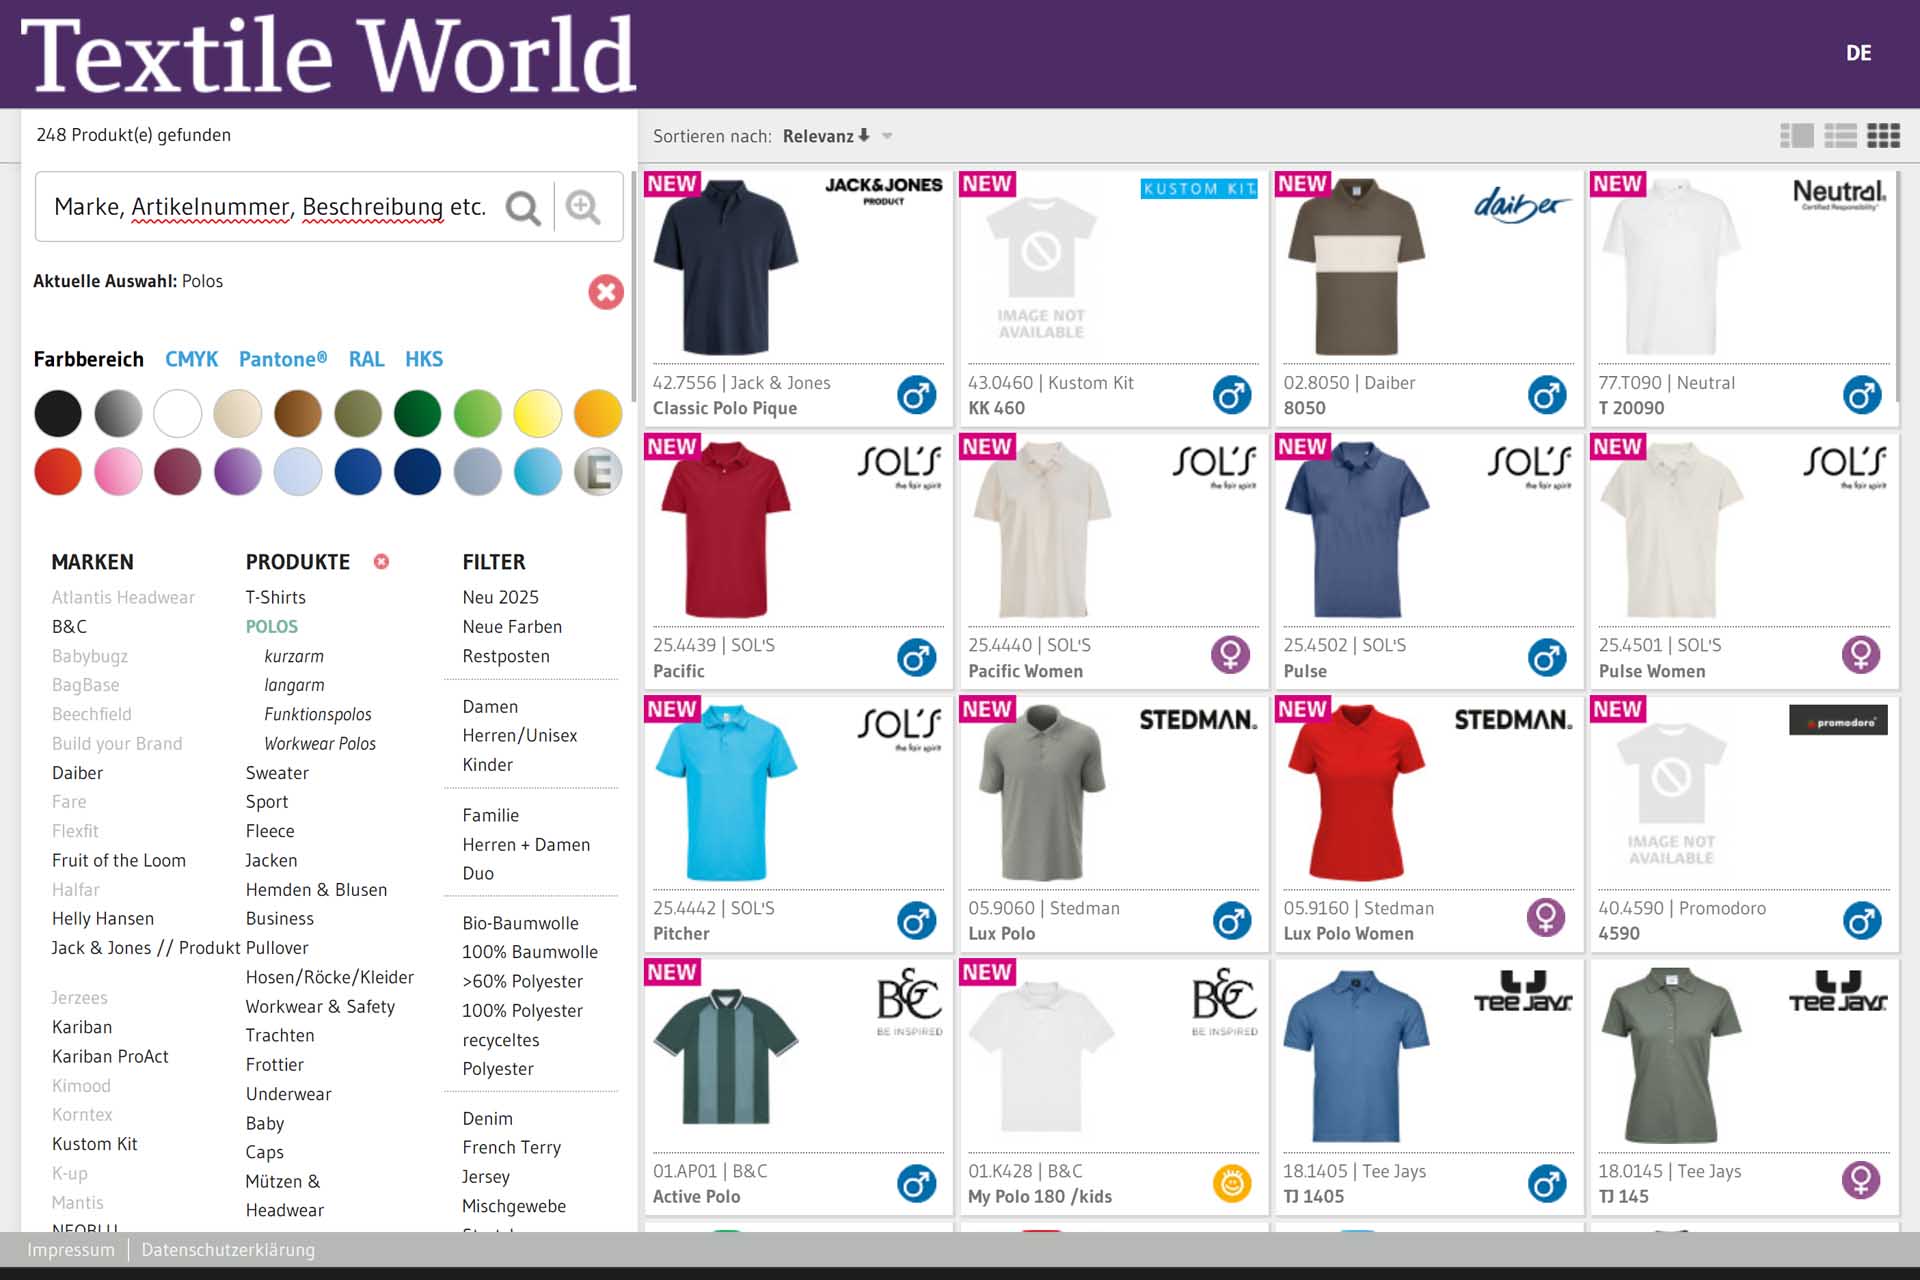Click the kids smiley icon on My Polo 180

point(1232,1183)
